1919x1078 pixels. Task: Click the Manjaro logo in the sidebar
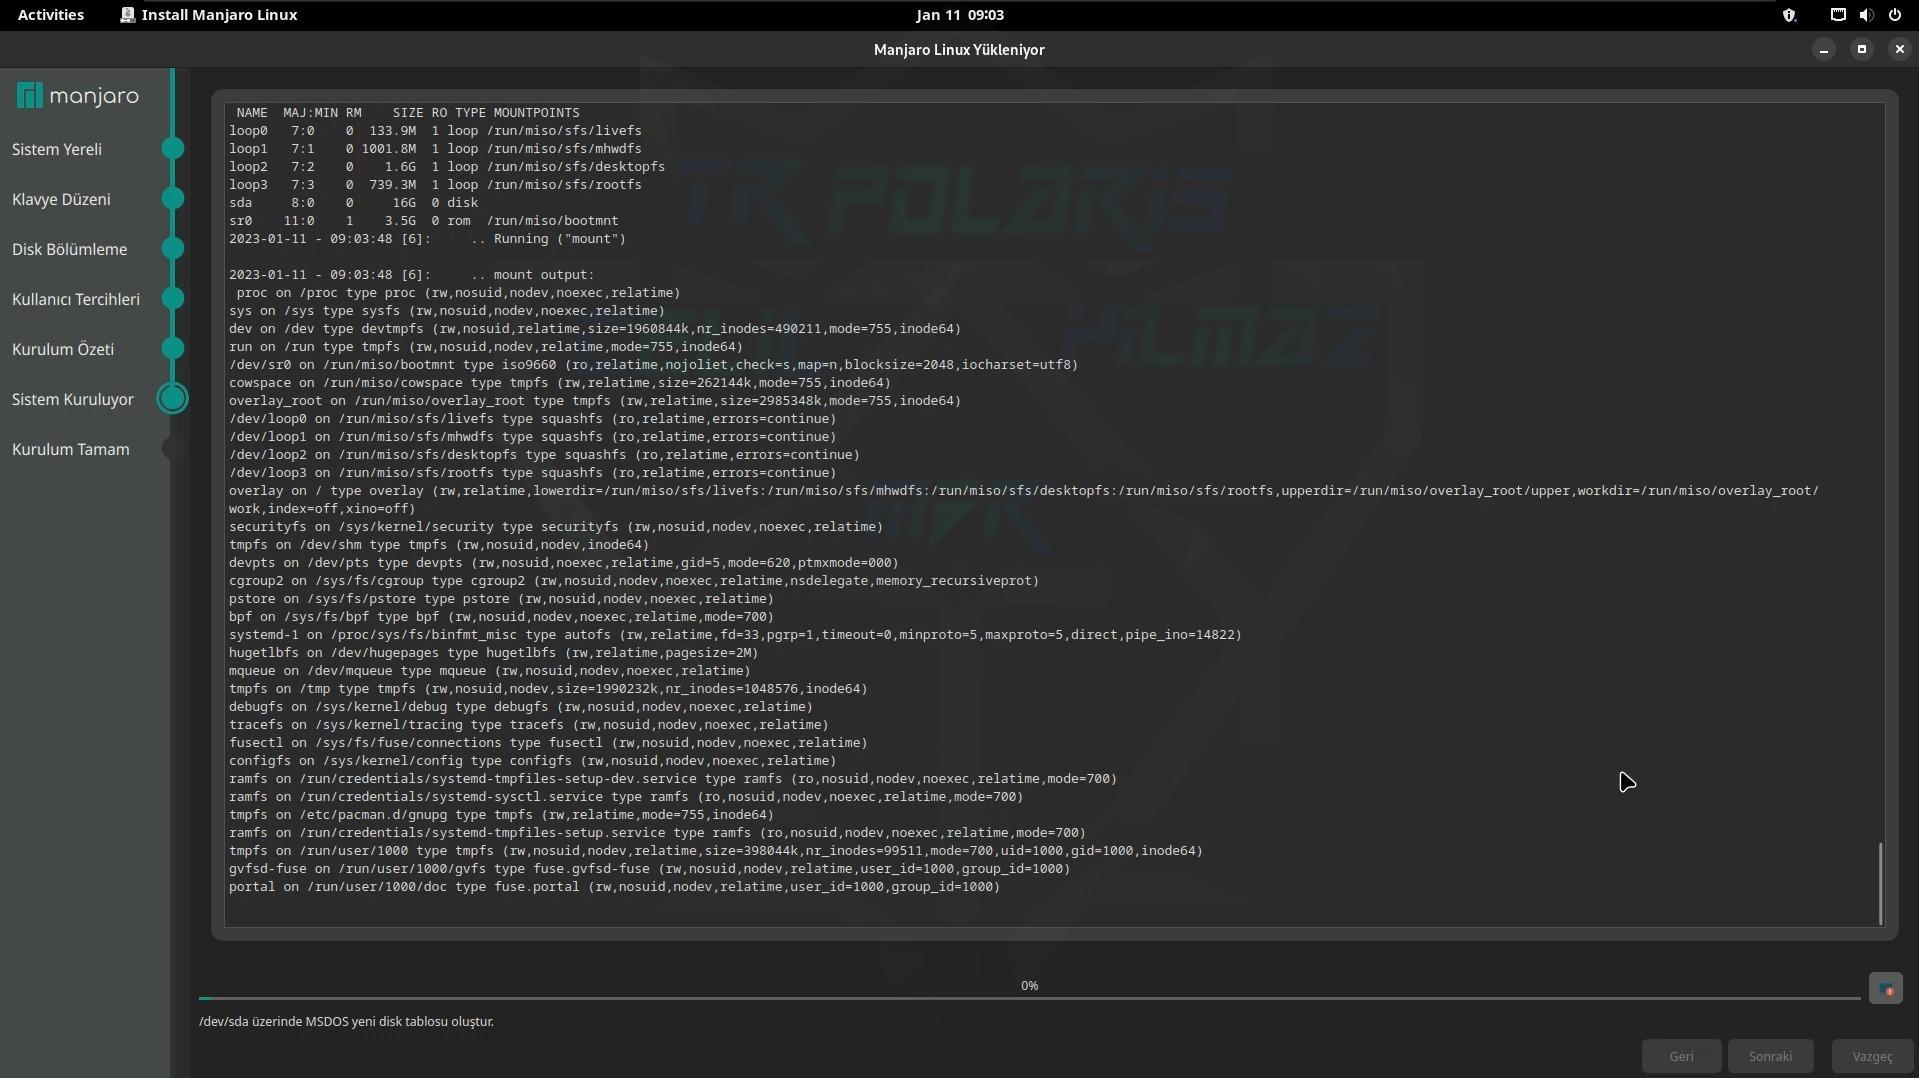[78, 96]
